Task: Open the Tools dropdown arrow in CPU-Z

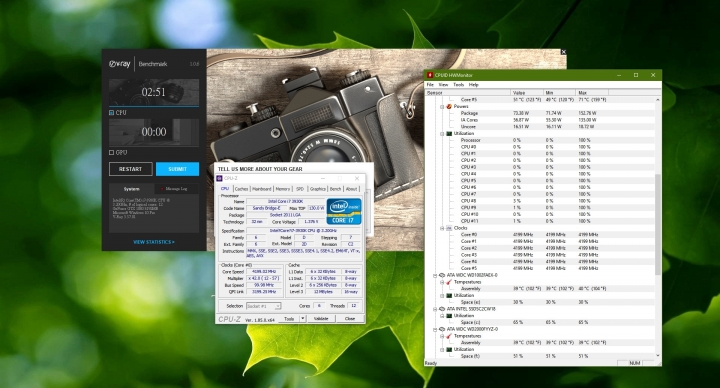Action: (303, 319)
